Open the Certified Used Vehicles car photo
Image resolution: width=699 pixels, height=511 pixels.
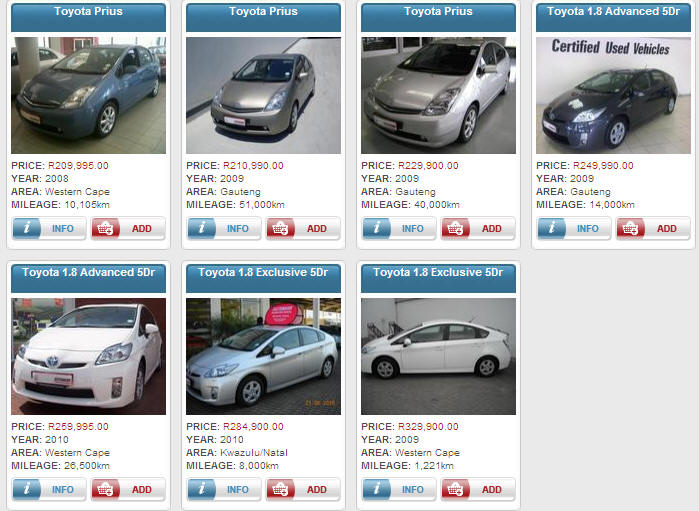click(x=613, y=95)
